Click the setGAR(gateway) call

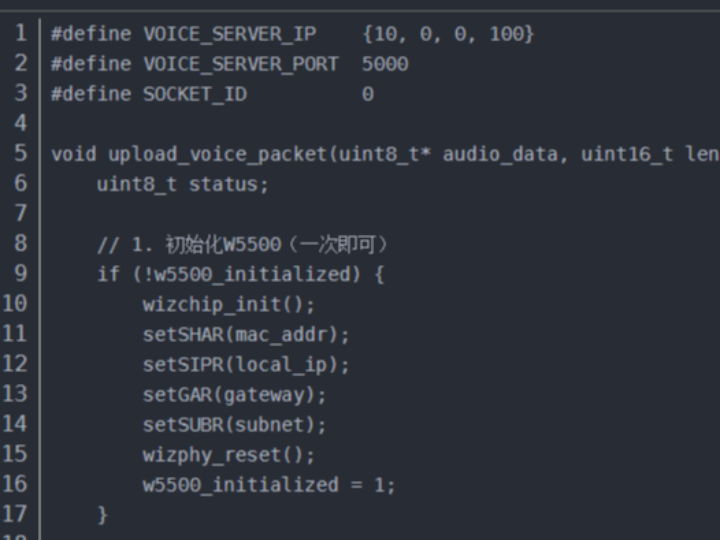click(x=234, y=394)
